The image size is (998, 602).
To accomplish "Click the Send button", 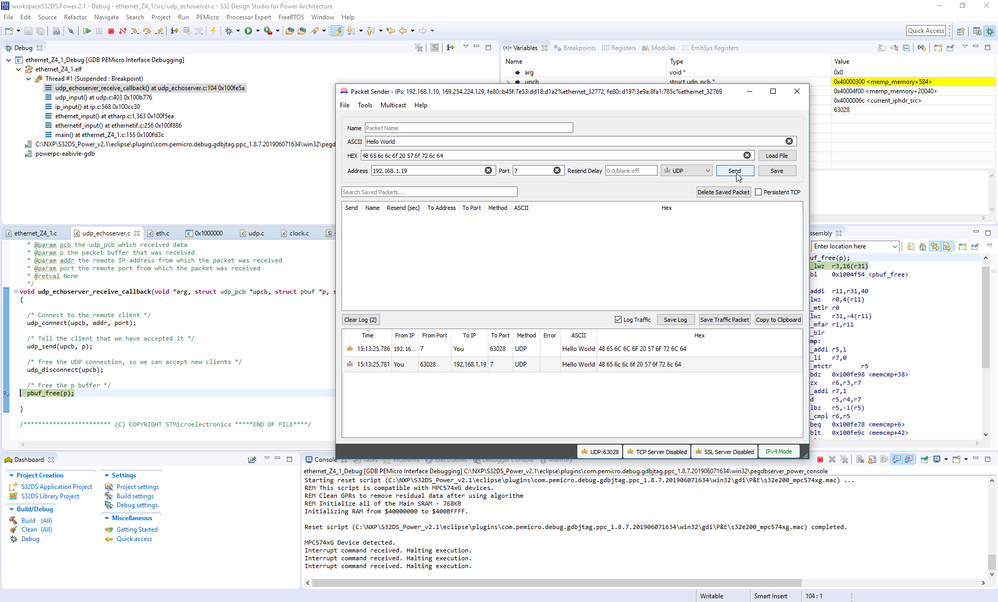I will coord(735,171).
